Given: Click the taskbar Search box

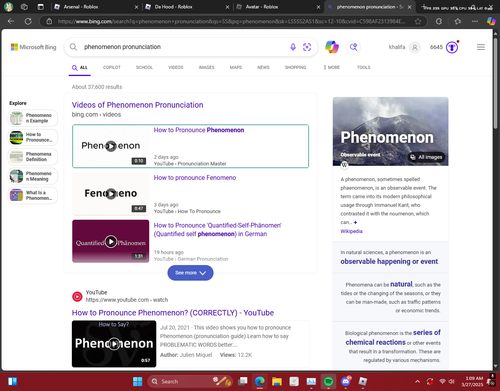Looking at the screenshot, I should [x=189, y=381].
